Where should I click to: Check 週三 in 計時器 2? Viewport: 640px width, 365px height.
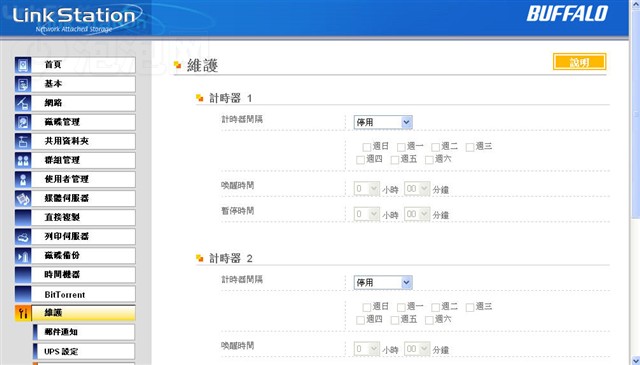pos(470,307)
